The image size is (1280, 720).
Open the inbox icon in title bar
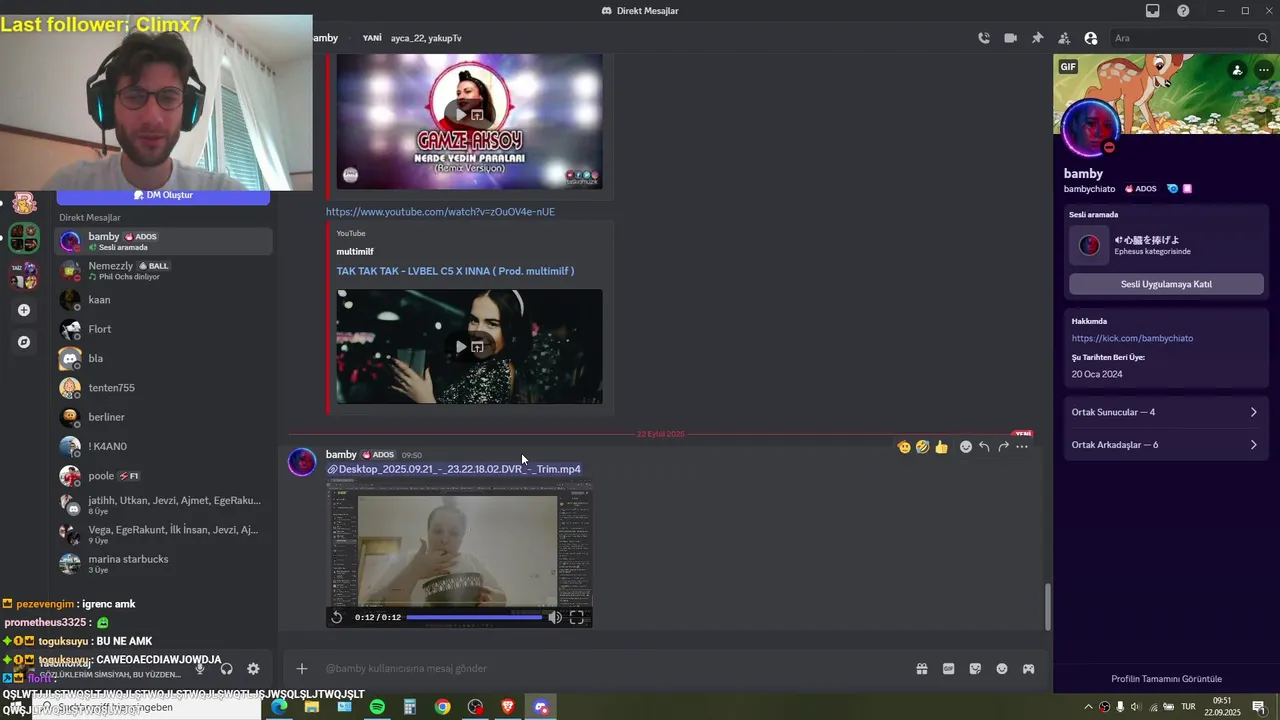pos(1153,11)
